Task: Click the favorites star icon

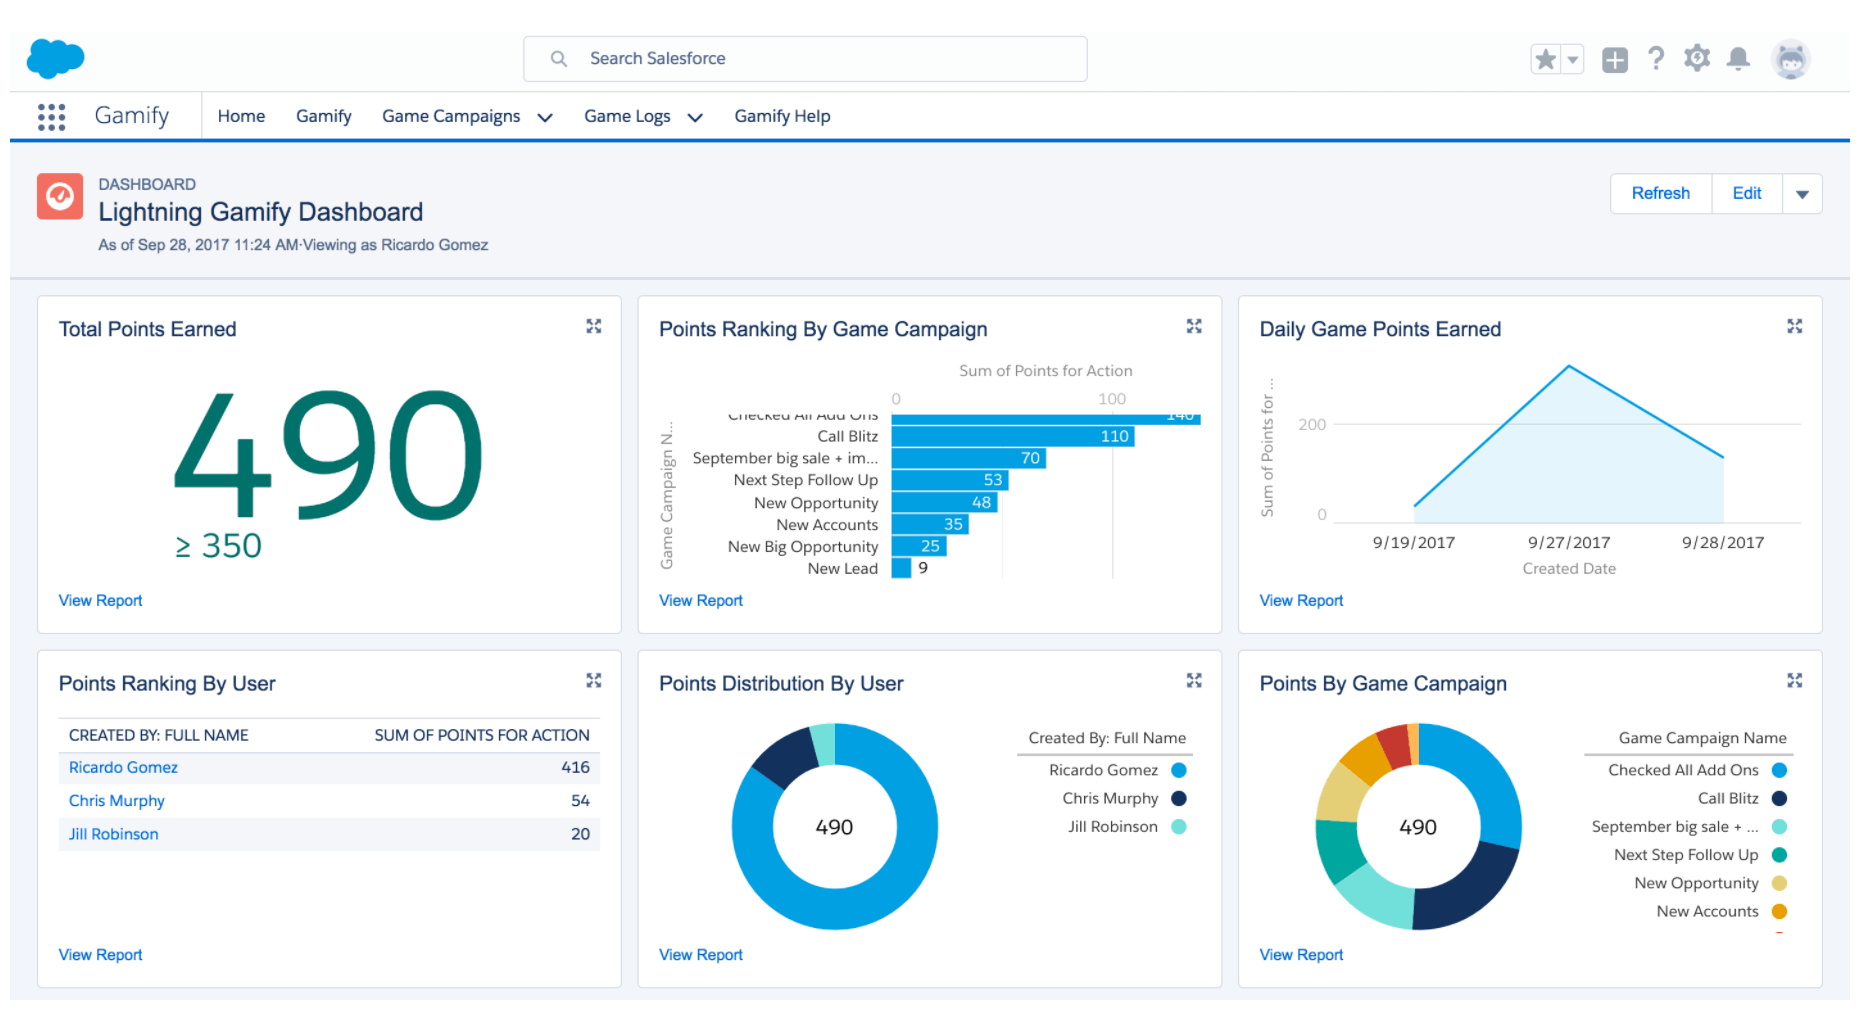Action: tap(1545, 59)
